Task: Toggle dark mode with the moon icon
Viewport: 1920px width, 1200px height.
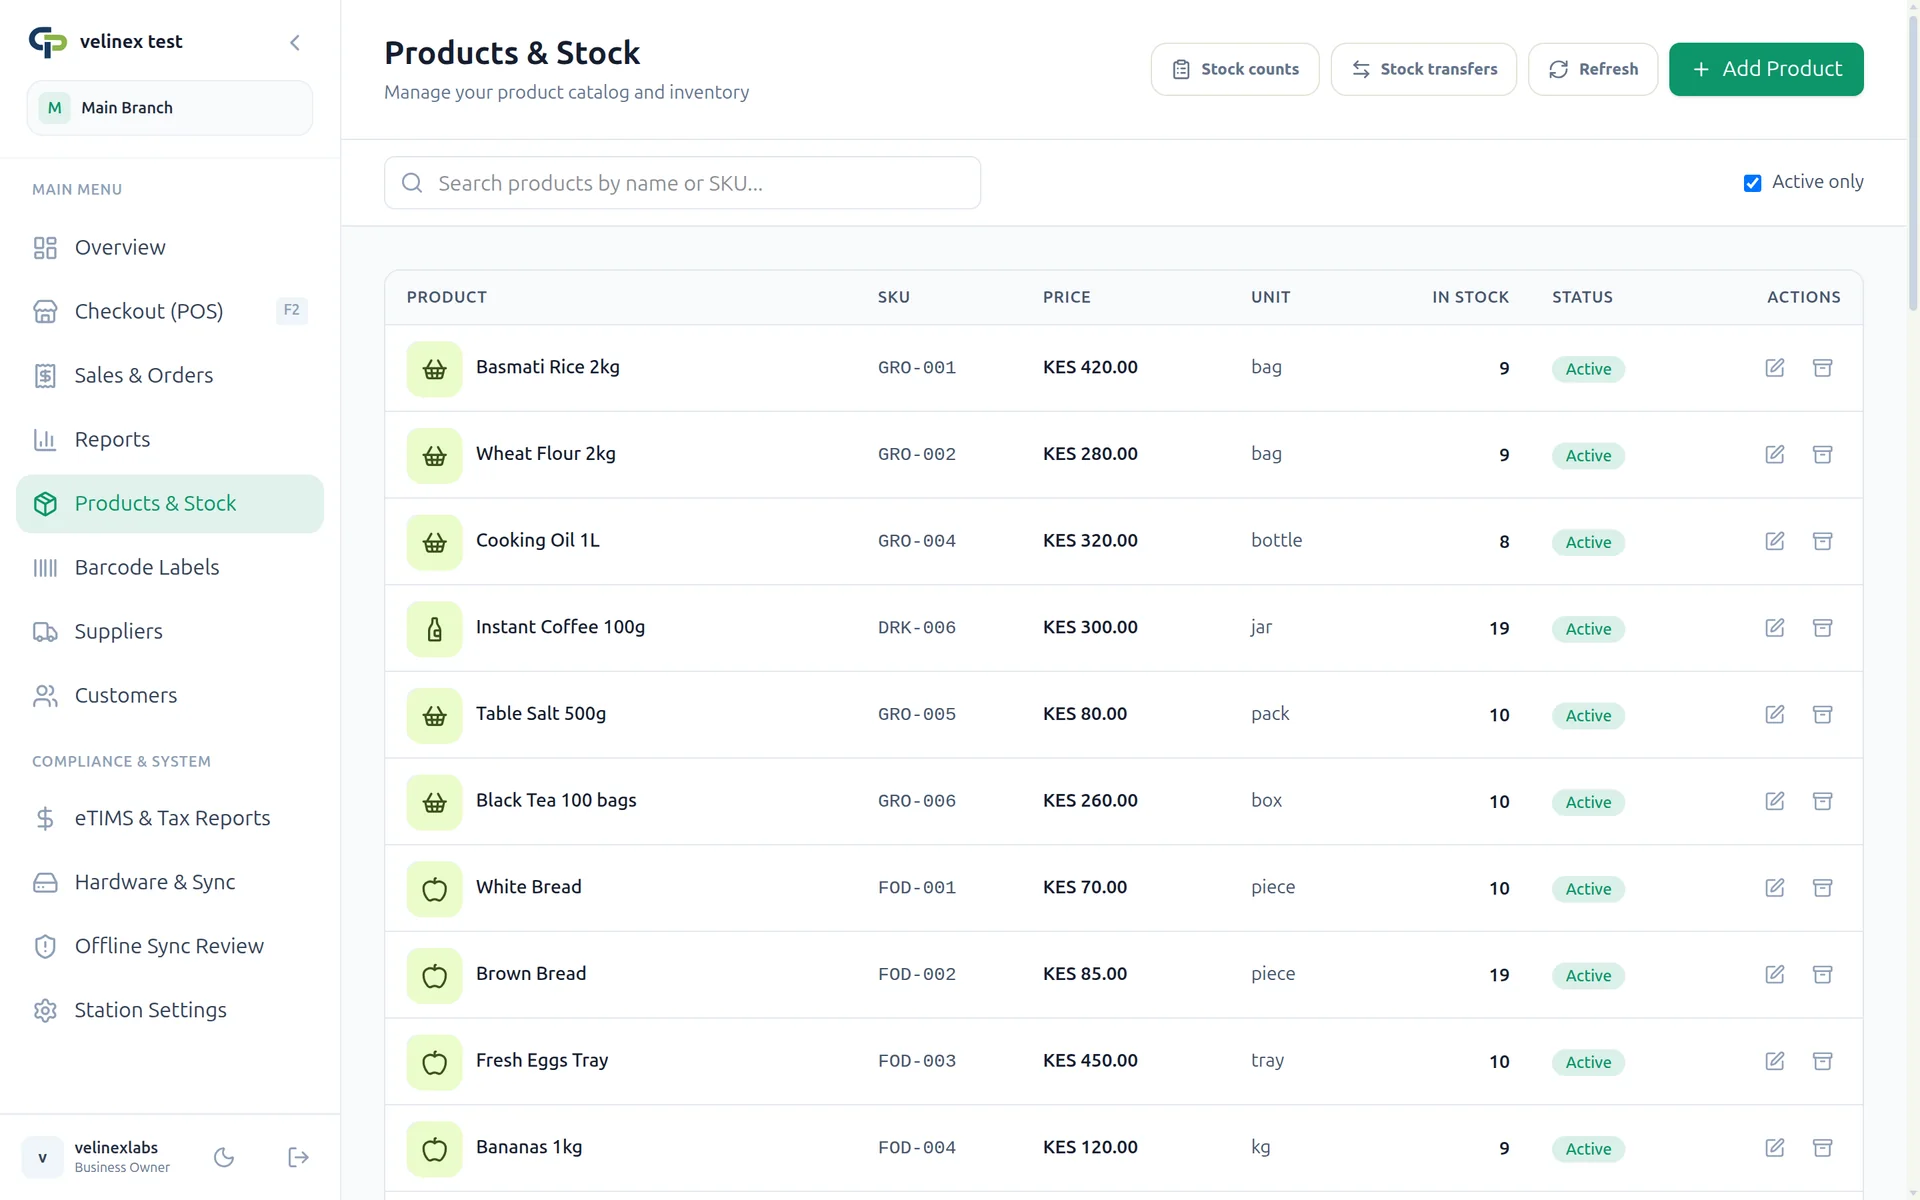Action: pyautogui.click(x=224, y=1157)
